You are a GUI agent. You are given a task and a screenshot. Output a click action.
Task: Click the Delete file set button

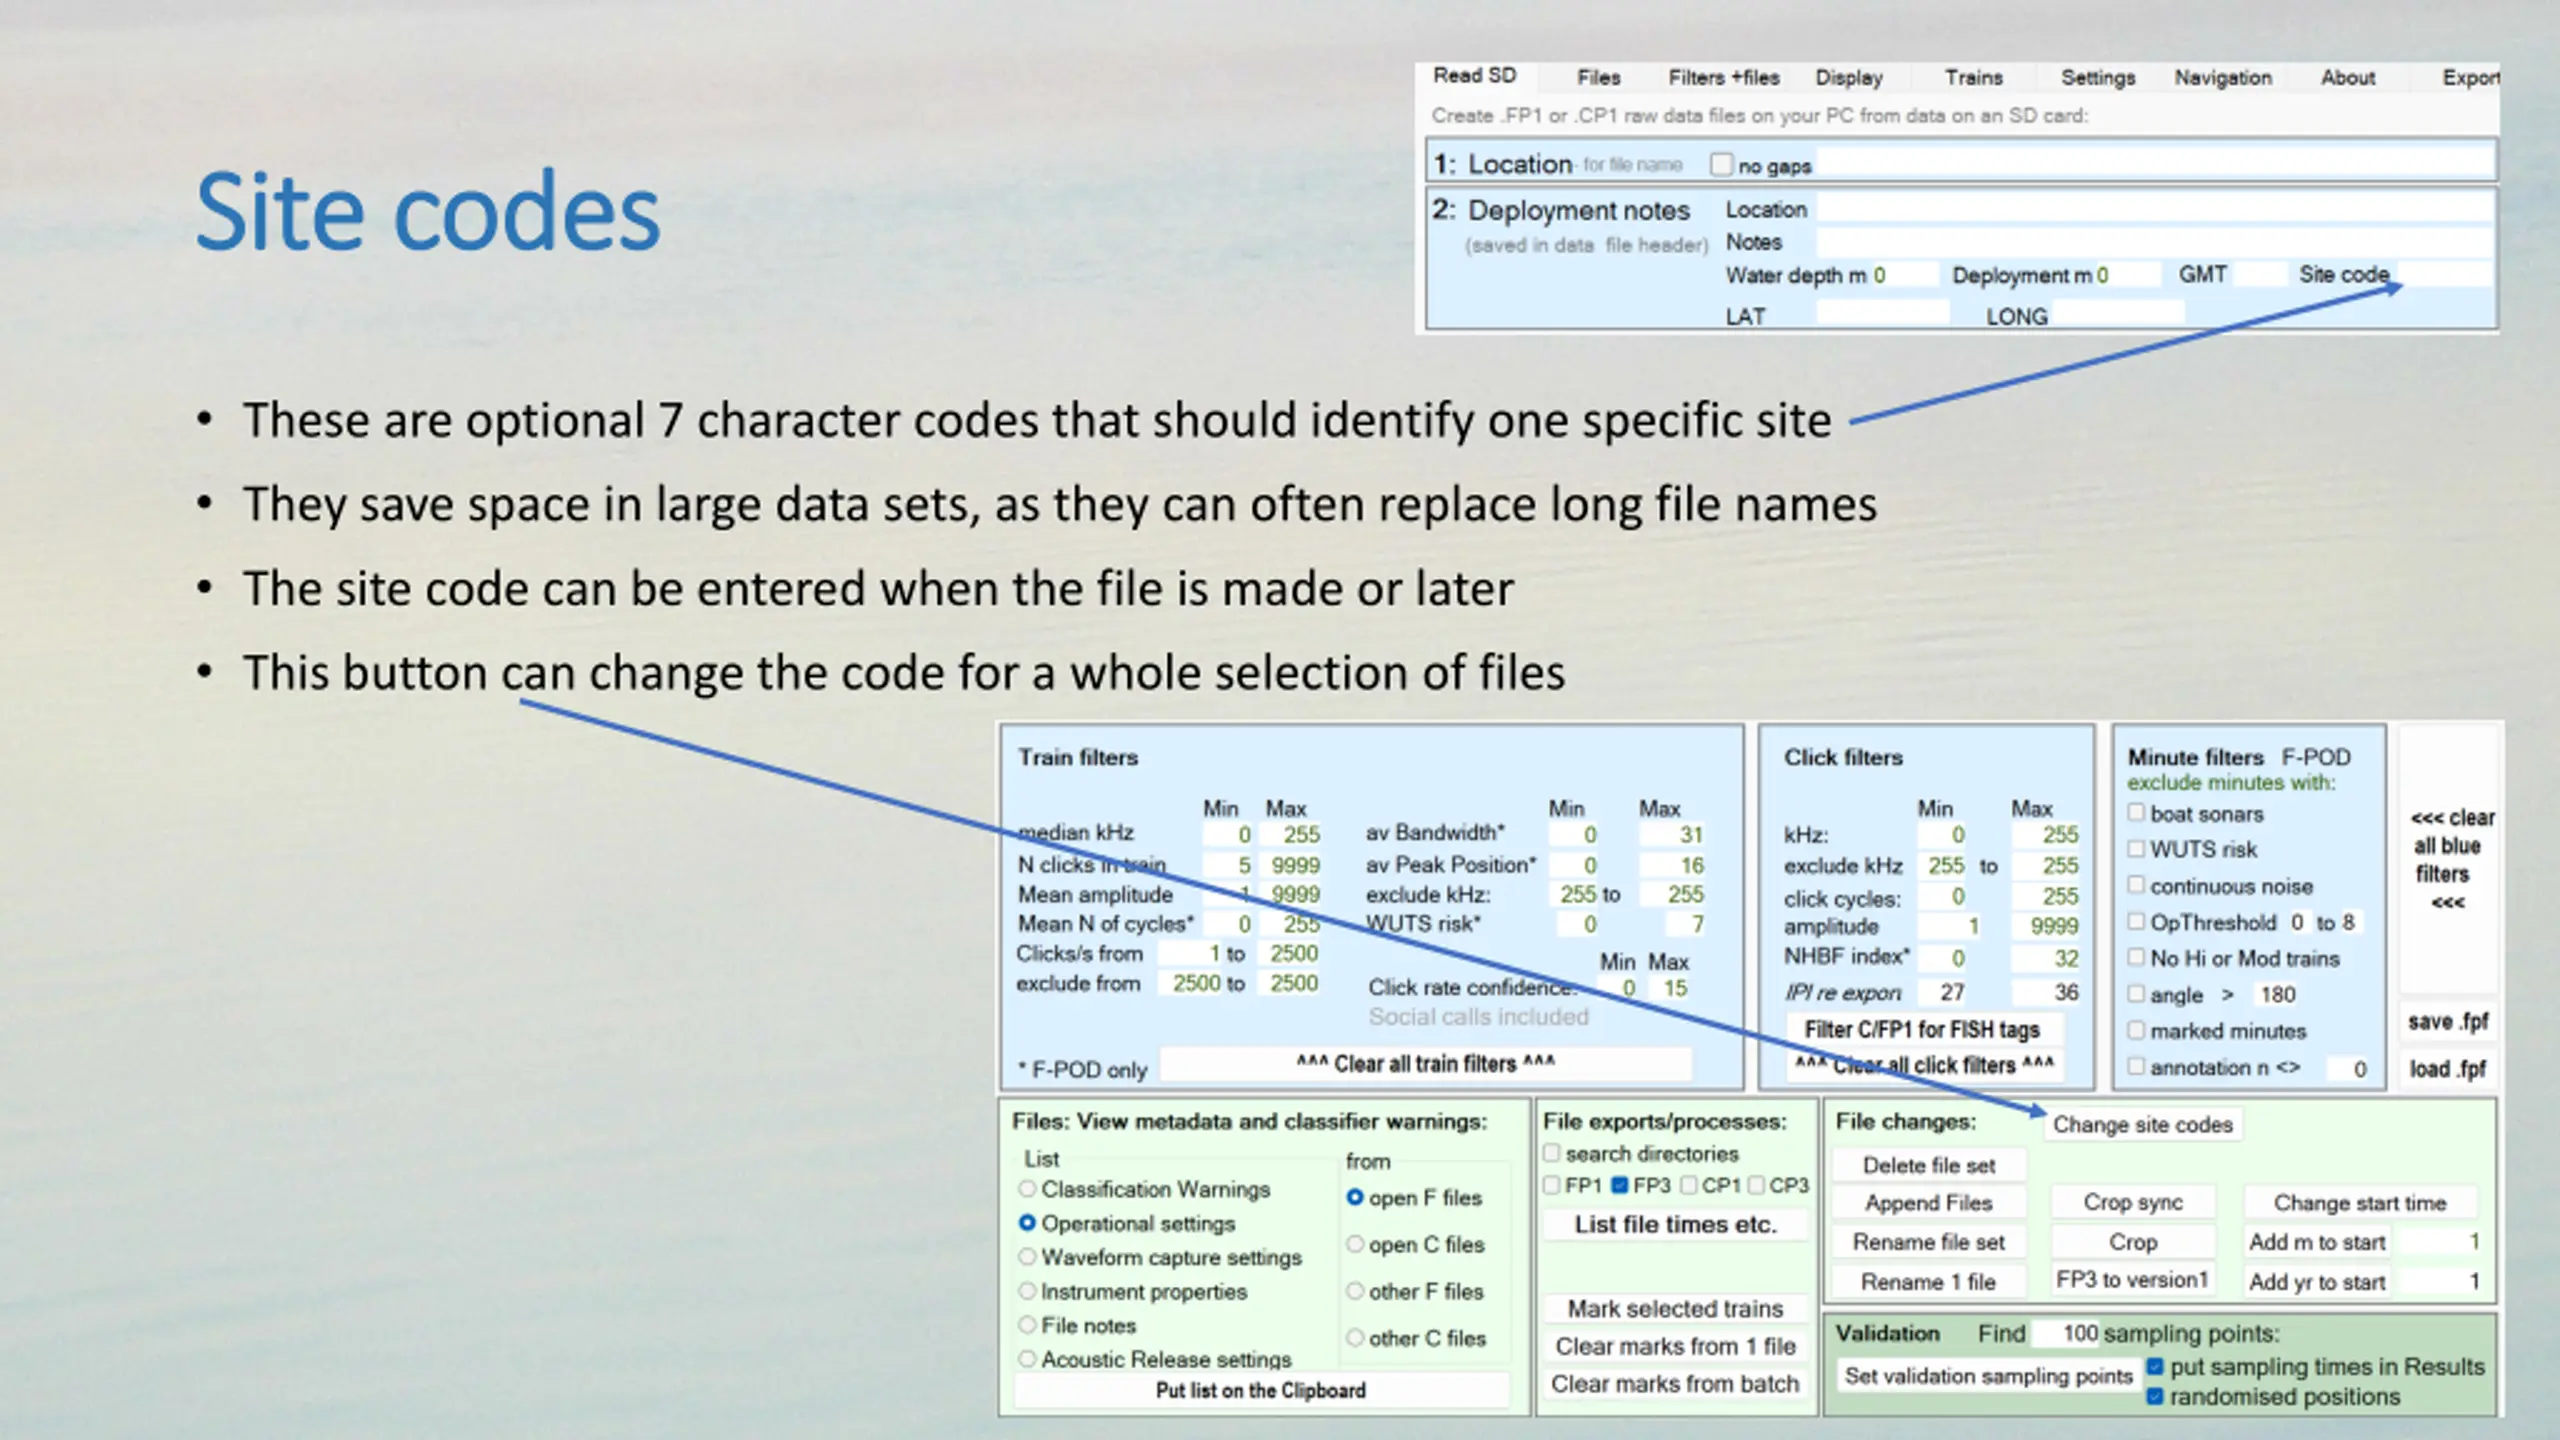coord(1929,1165)
